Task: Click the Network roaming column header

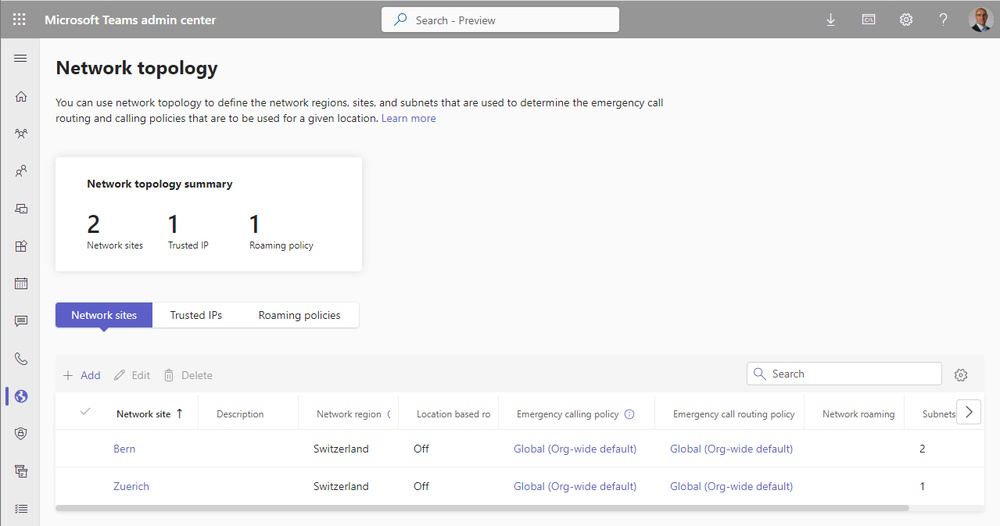Action: 858,414
